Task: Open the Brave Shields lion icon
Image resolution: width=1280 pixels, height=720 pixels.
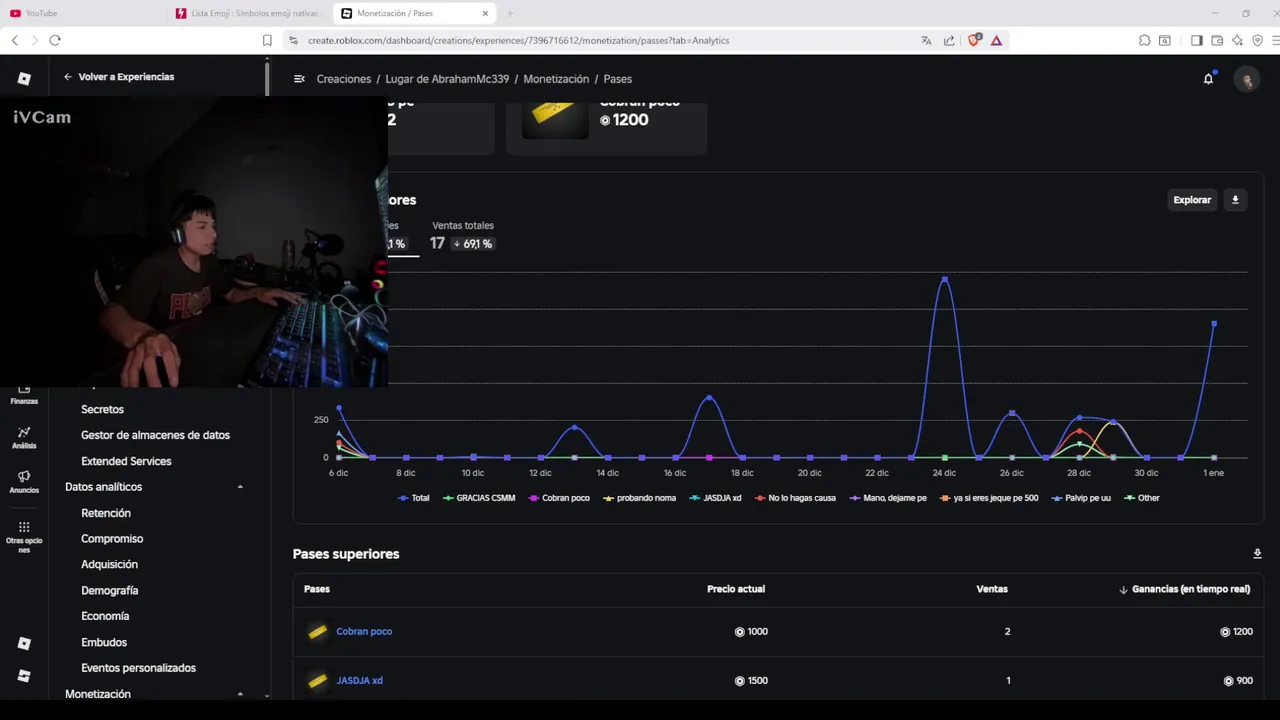Action: coord(974,40)
